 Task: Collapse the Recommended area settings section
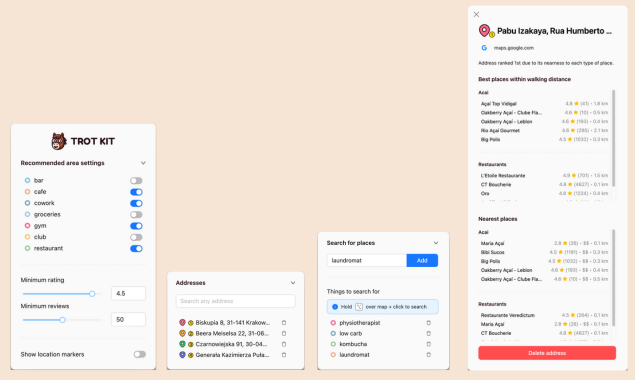pos(143,163)
